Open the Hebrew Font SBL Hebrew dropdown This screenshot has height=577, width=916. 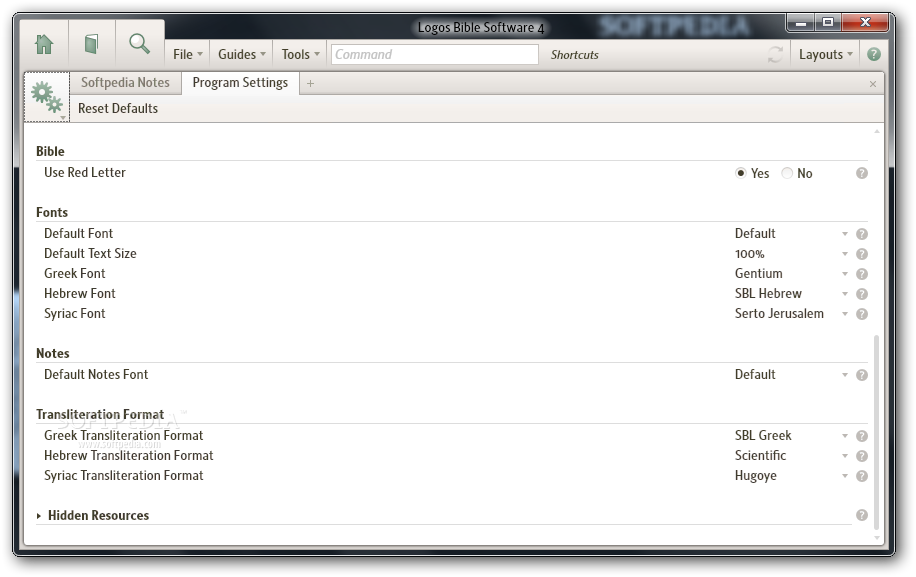tap(792, 294)
